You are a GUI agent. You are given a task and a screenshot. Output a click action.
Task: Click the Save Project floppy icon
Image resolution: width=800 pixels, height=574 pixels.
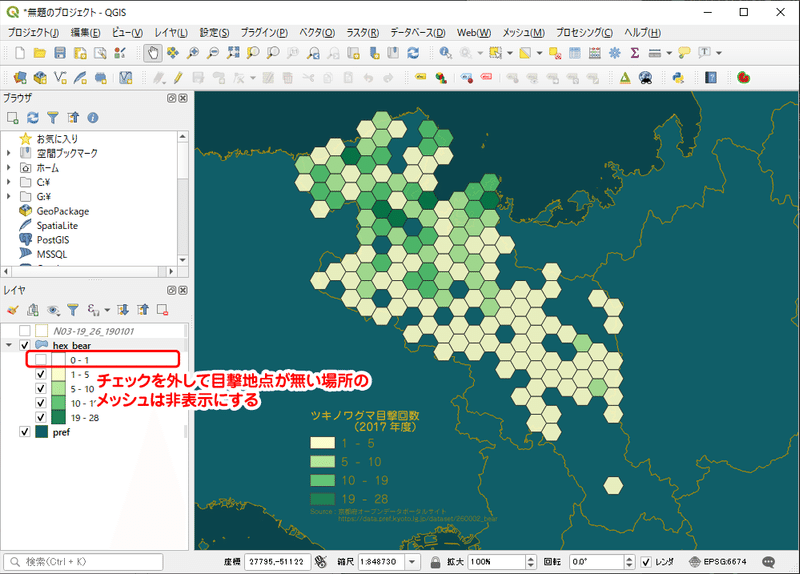(x=60, y=53)
